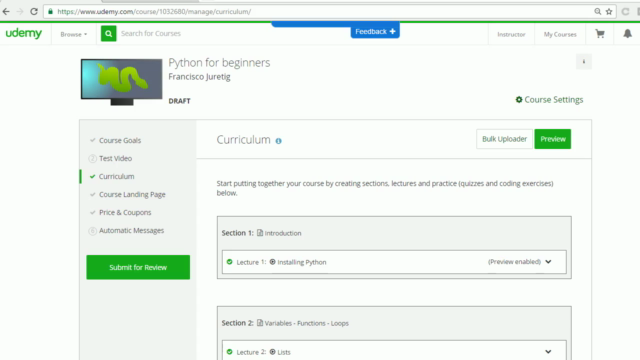Click the secure padlock icon in address bar
The height and width of the screenshot is (360, 640).
pyautogui.click(x=50, y=11)
